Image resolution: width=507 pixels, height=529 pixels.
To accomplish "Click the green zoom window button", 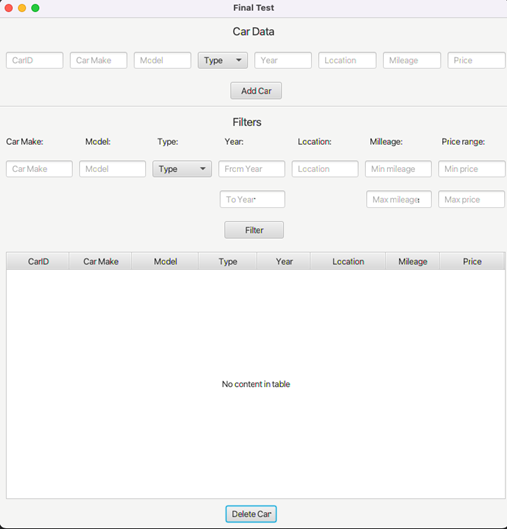I will click(x=35, y=8).
